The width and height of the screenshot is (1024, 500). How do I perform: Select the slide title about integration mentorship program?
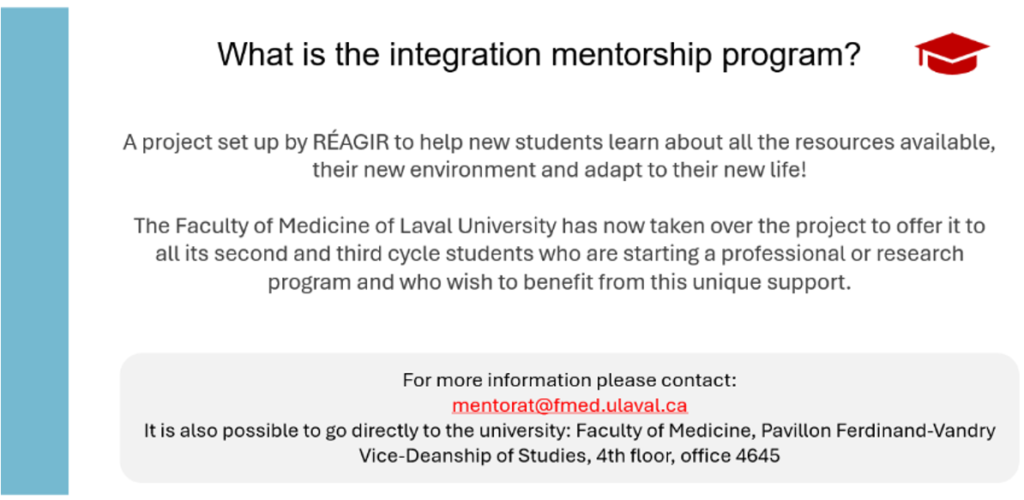(x=539, y=54)
